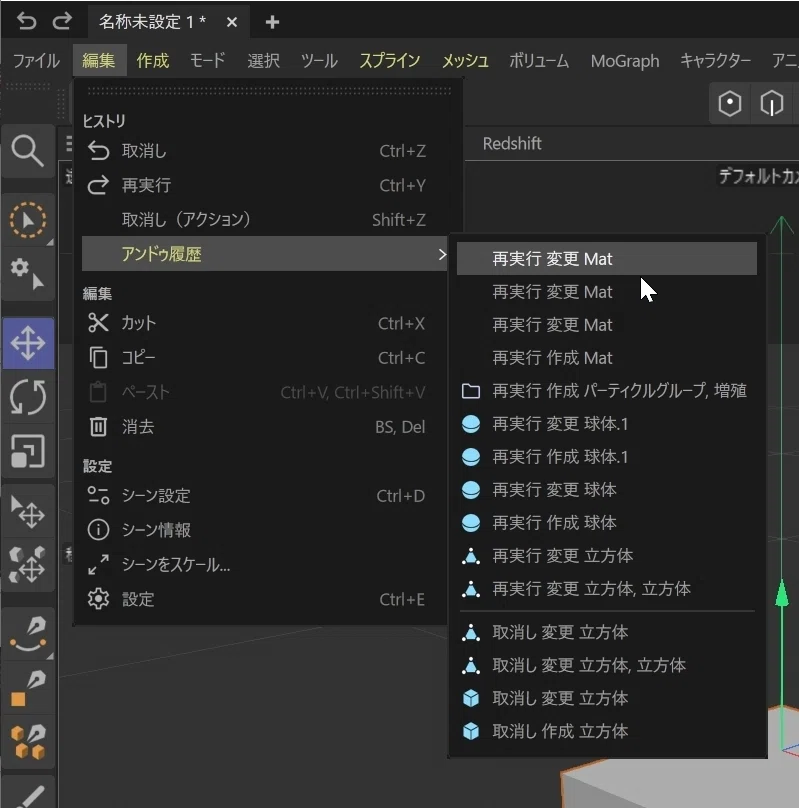Select 再実行 作成 パーティクルグループ, 増殖 entry
Viewport: 799px width, 808px height.
(607, 391)
